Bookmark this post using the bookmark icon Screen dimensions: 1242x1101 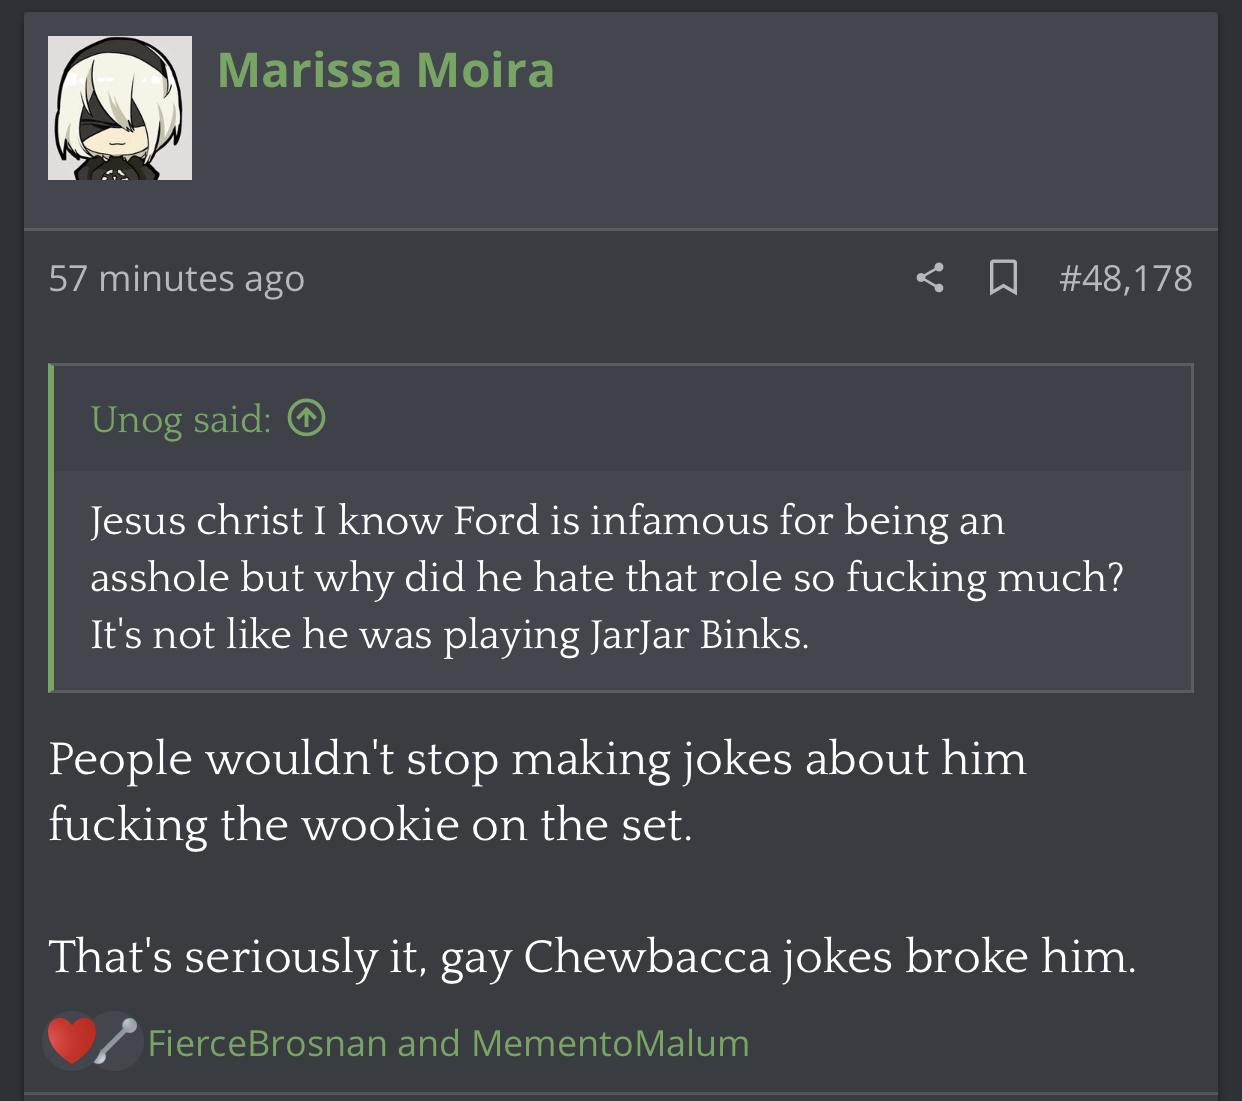coord(1003,278)
